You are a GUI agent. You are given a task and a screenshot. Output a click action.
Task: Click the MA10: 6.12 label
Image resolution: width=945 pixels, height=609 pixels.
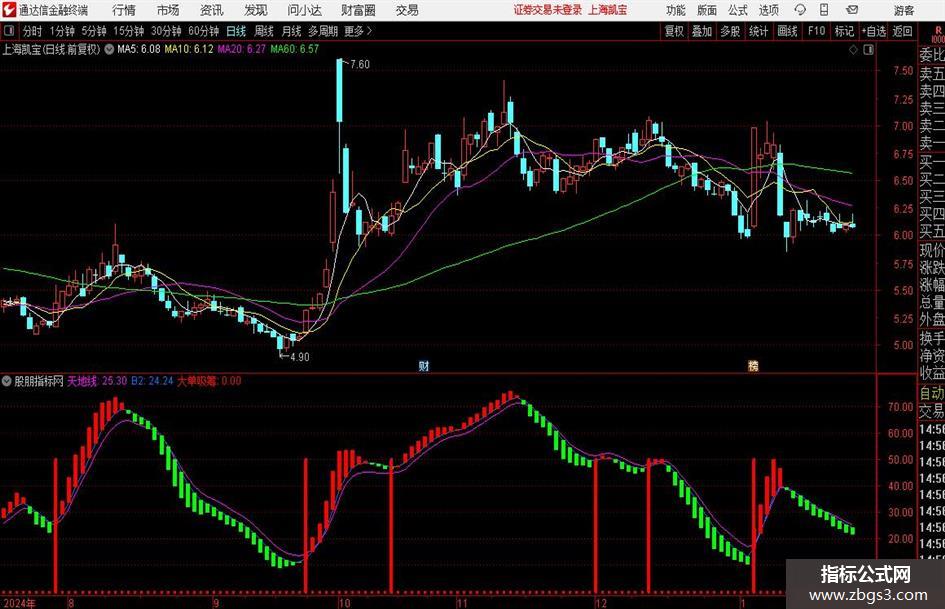pos(189,49)
